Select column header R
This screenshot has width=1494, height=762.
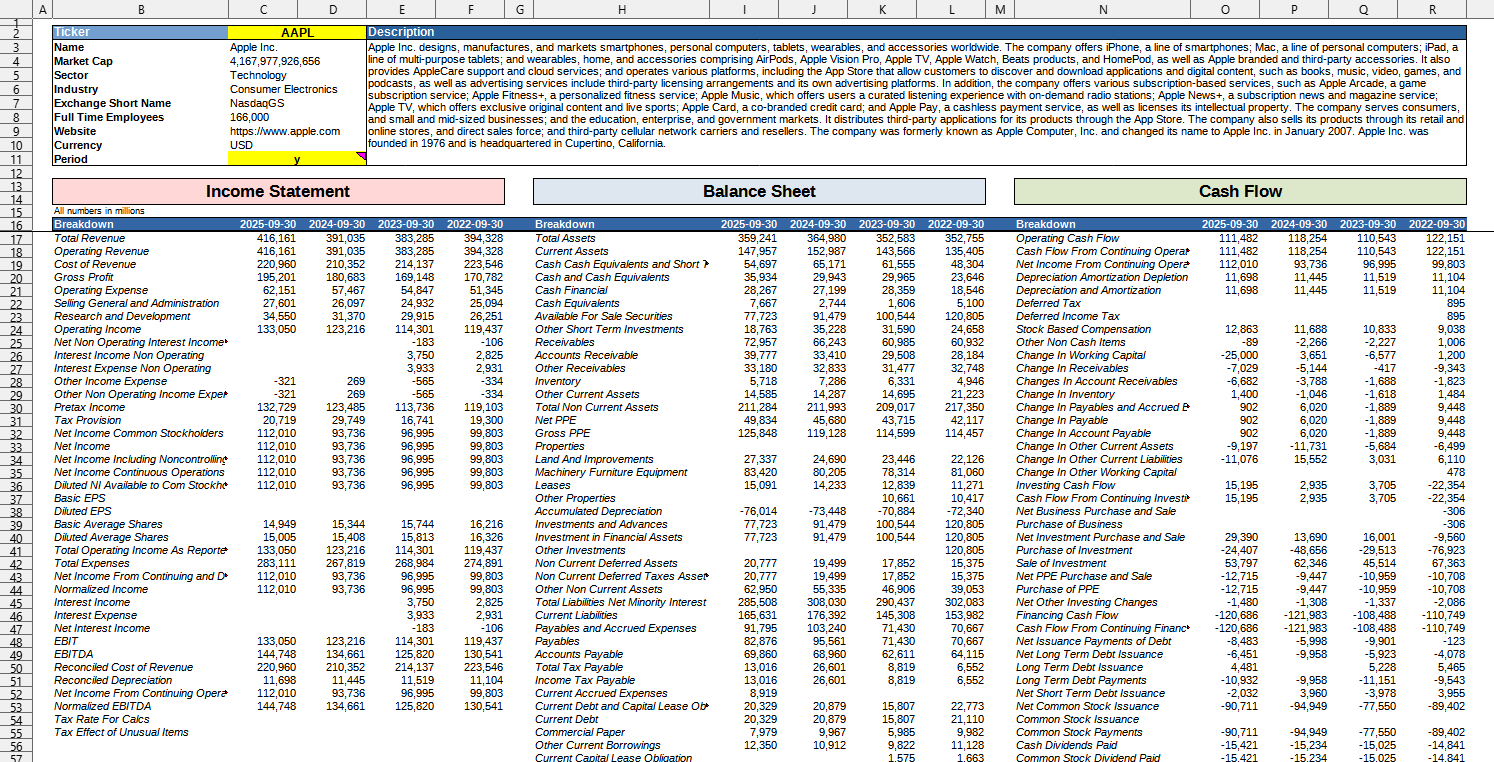[1433, 9]
